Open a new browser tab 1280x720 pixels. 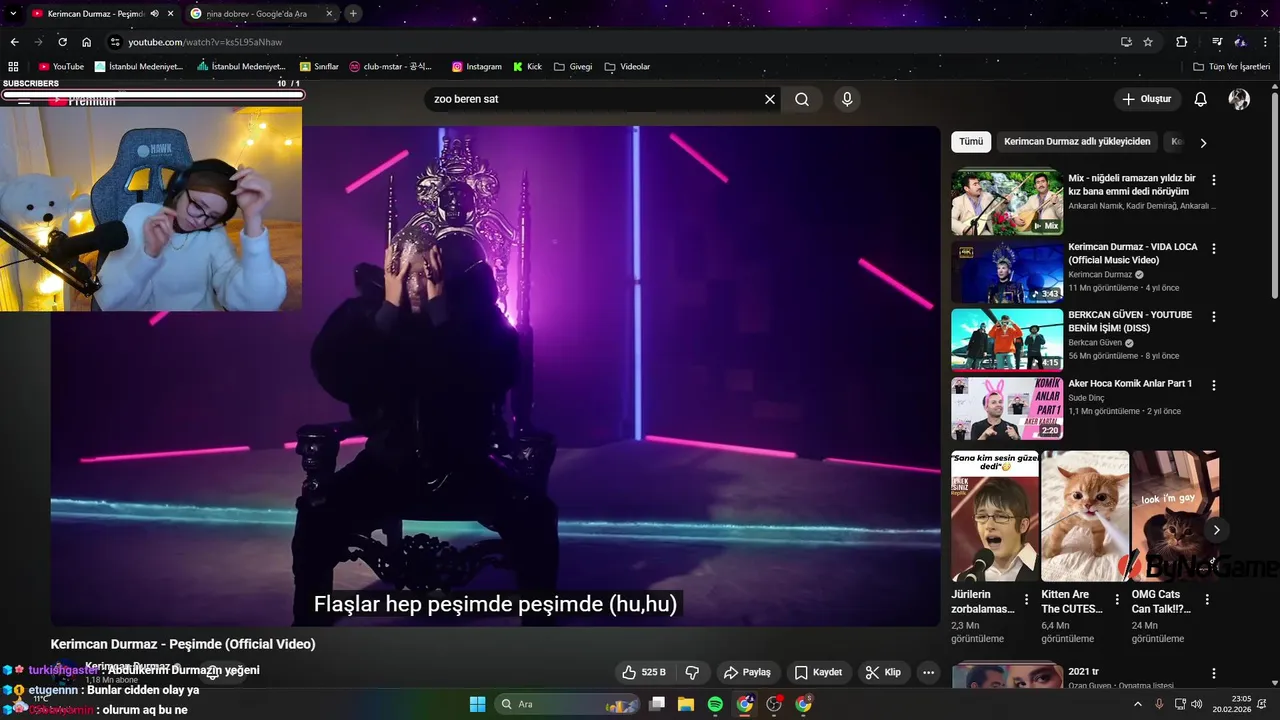353,14
